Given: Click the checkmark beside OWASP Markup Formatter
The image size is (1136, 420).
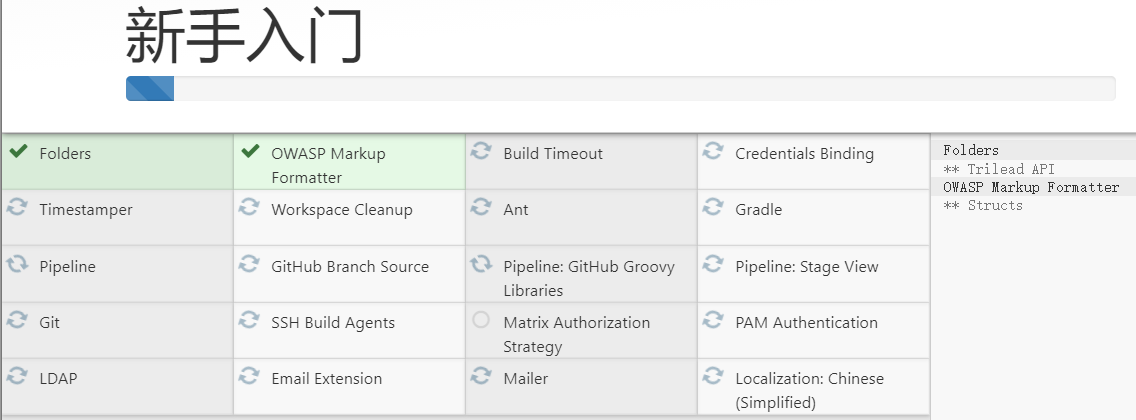Looking at the screenshot, I should coord(250,151).
